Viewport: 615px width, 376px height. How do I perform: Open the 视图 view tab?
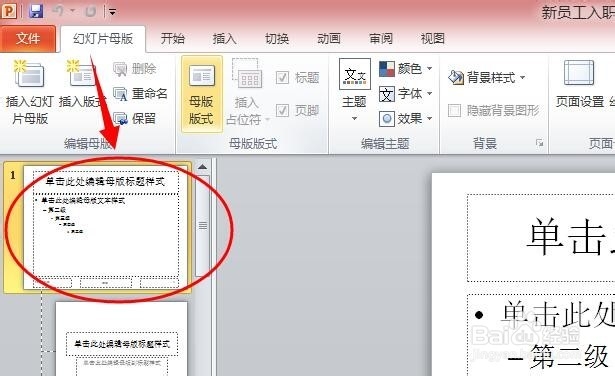pyautogui.click(x=433, y=38)
